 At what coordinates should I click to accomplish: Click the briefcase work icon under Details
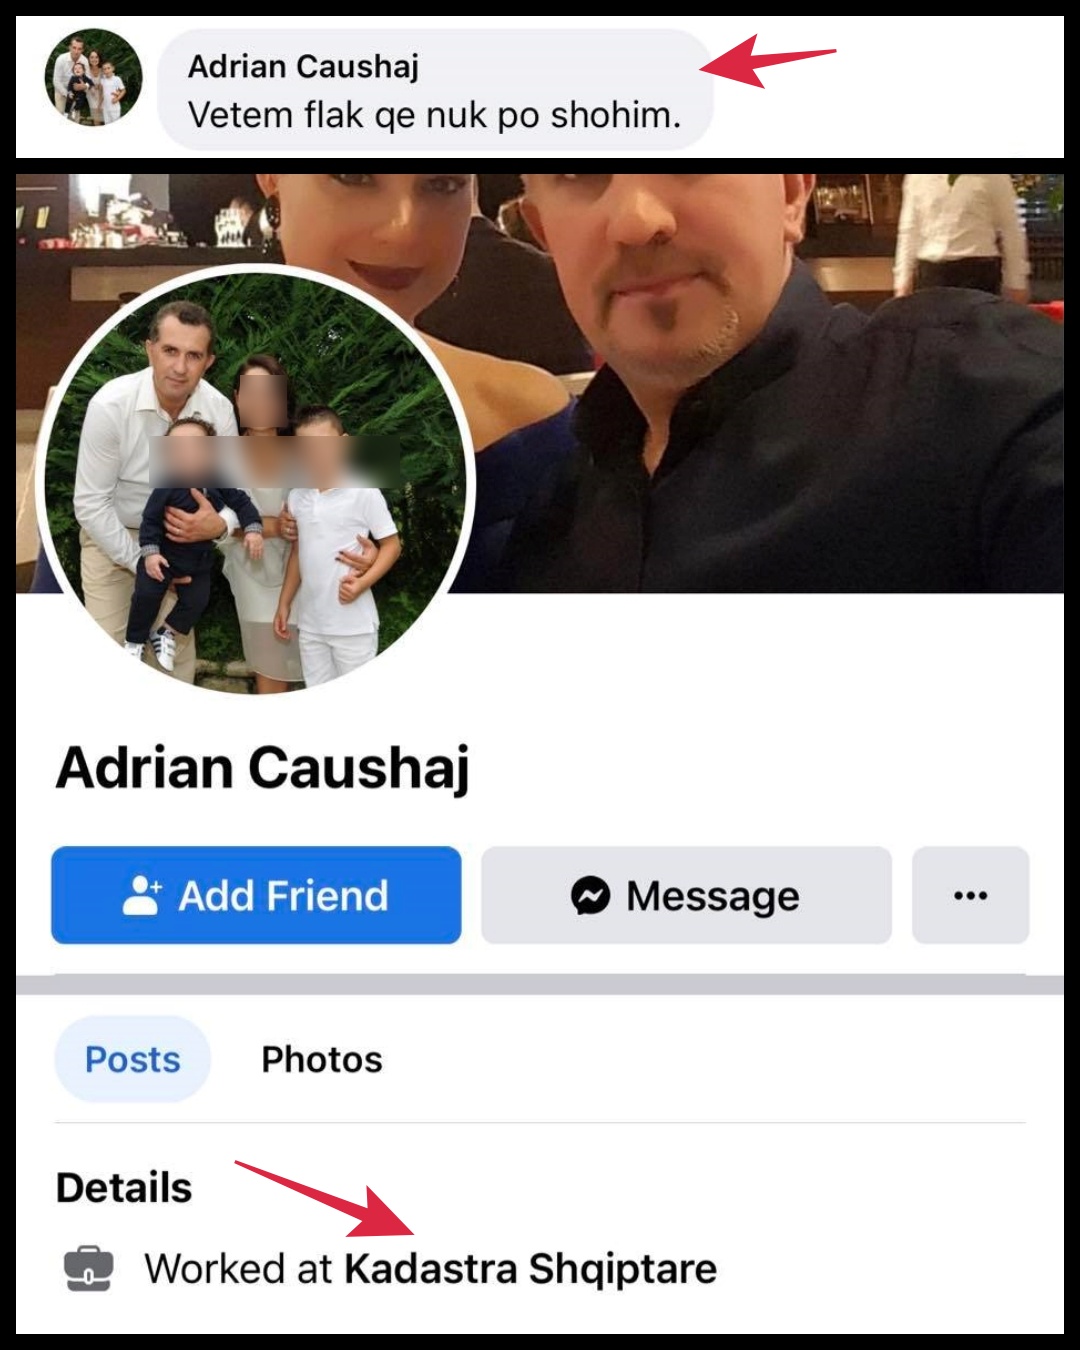pyautogui.click(x=89, y=1268)
